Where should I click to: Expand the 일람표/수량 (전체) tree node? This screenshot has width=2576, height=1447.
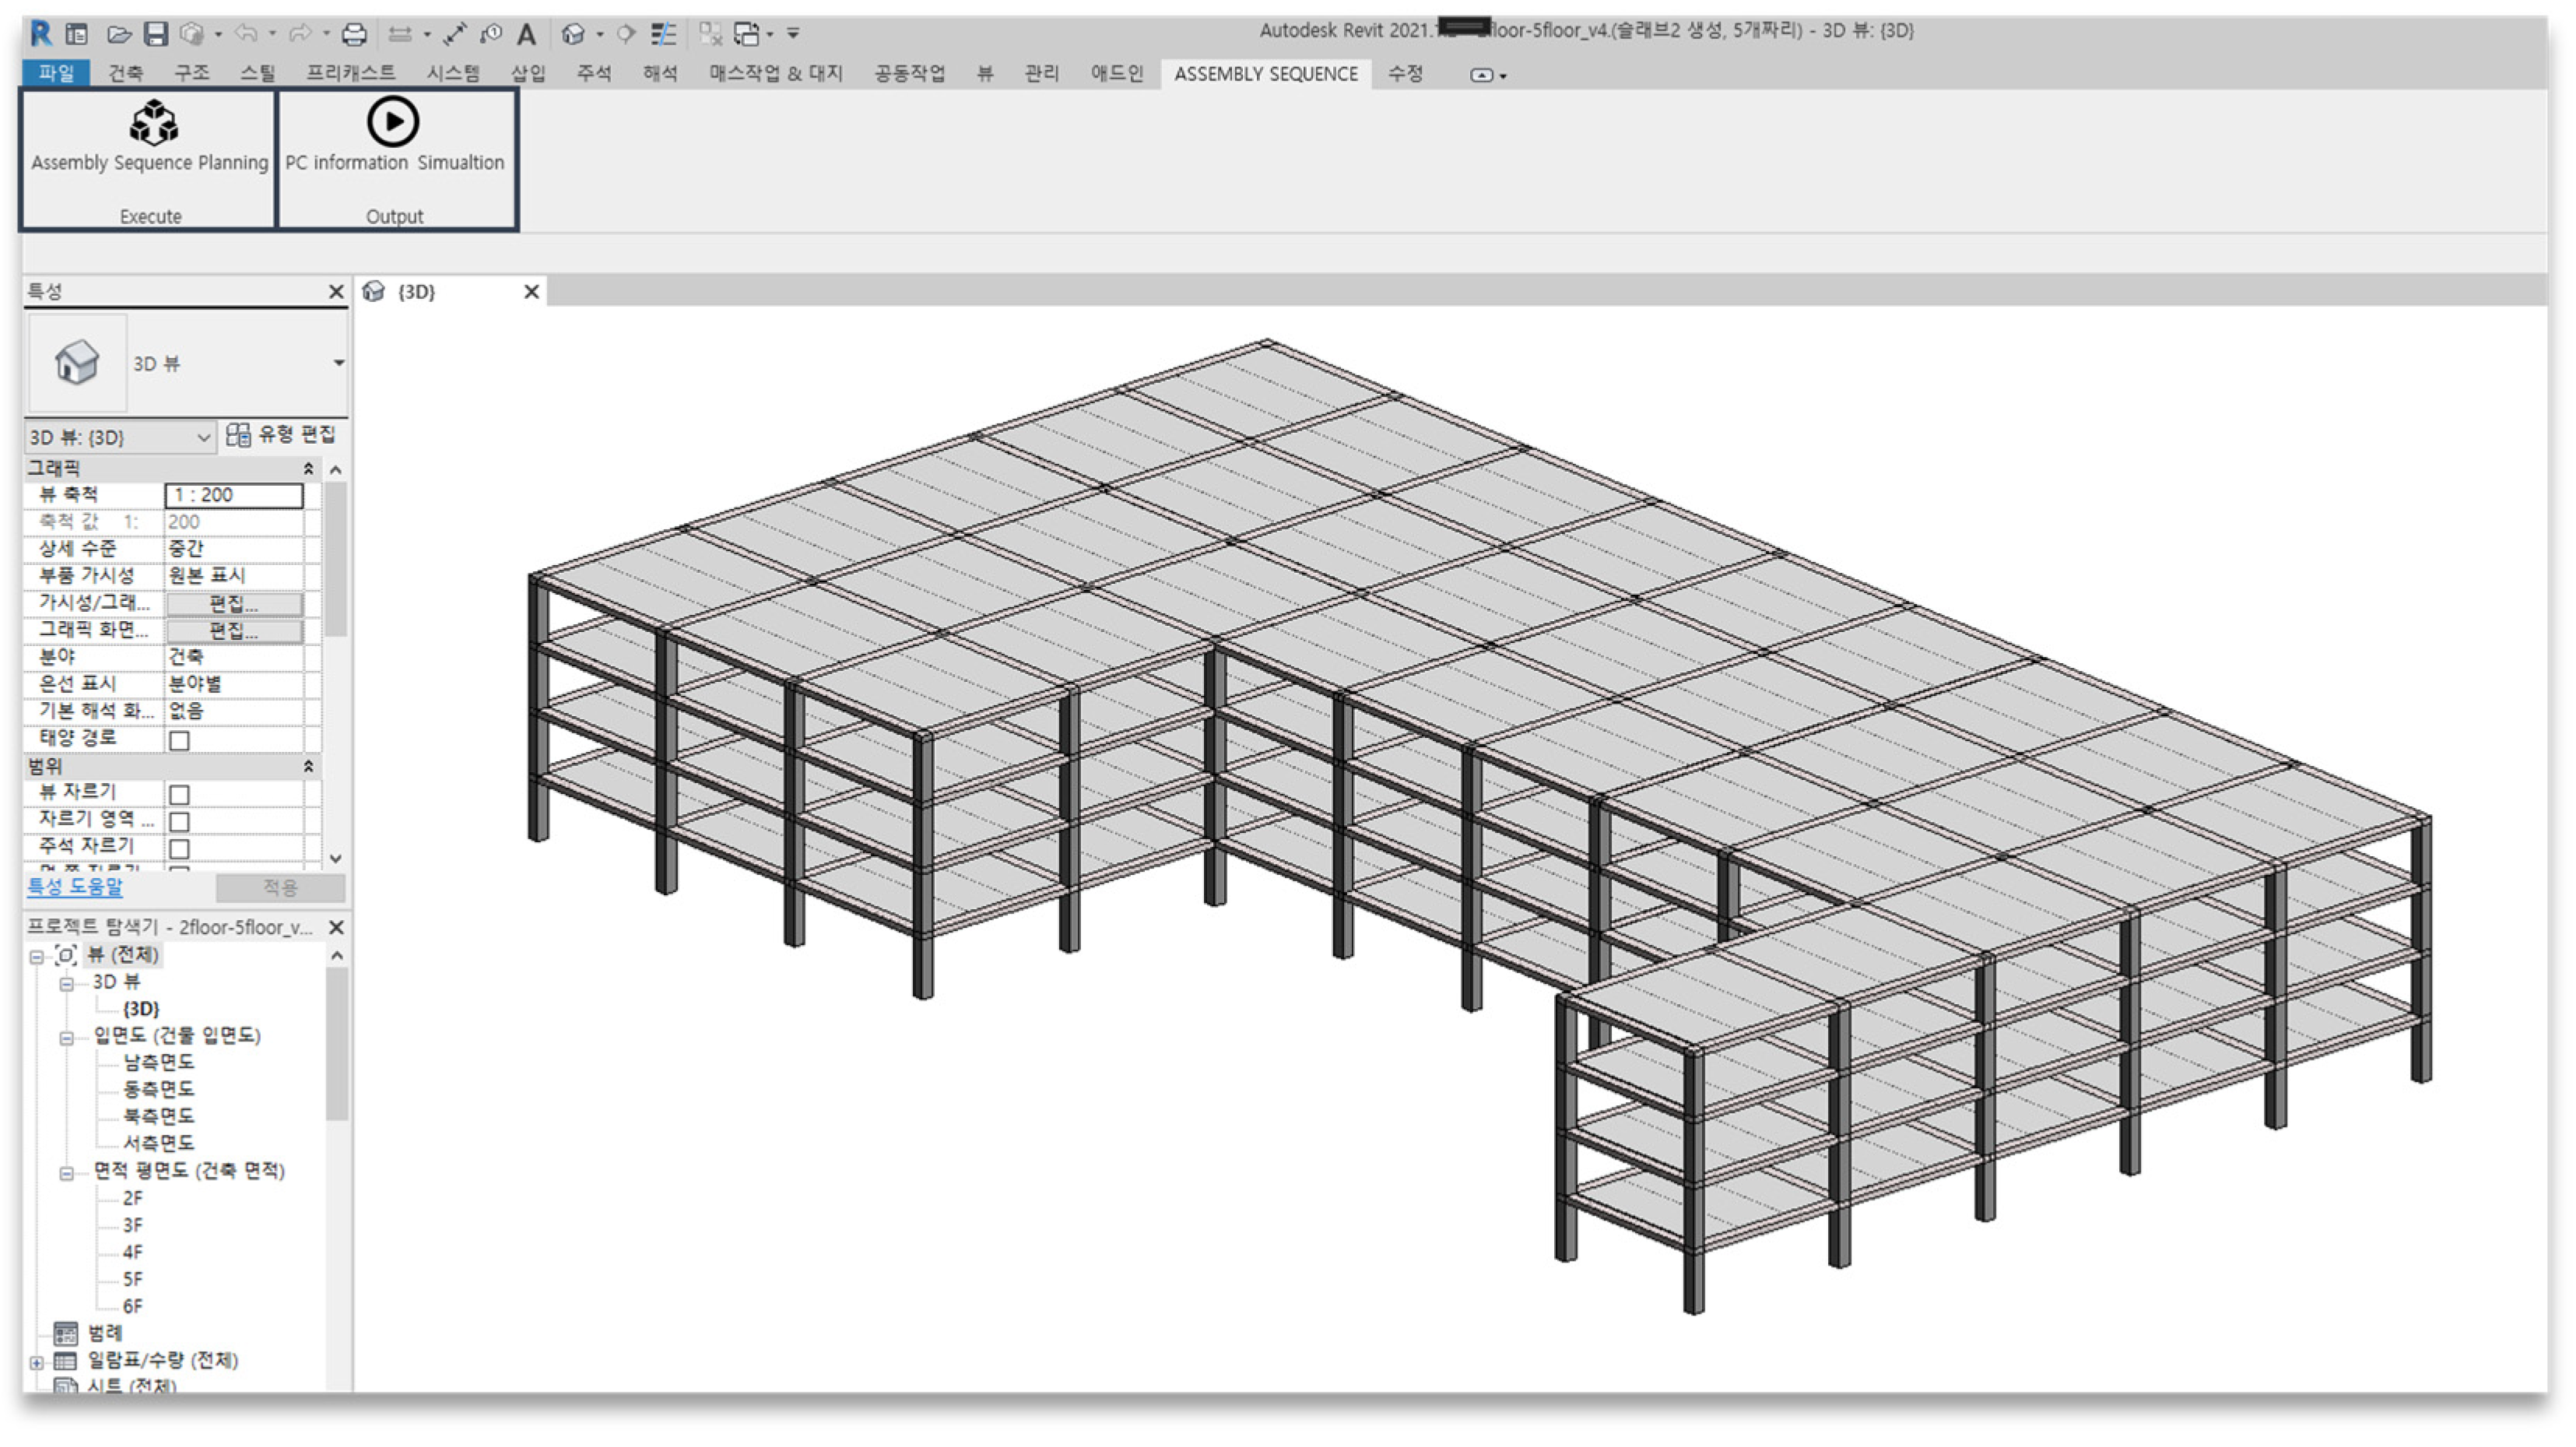click(37, 1362)
